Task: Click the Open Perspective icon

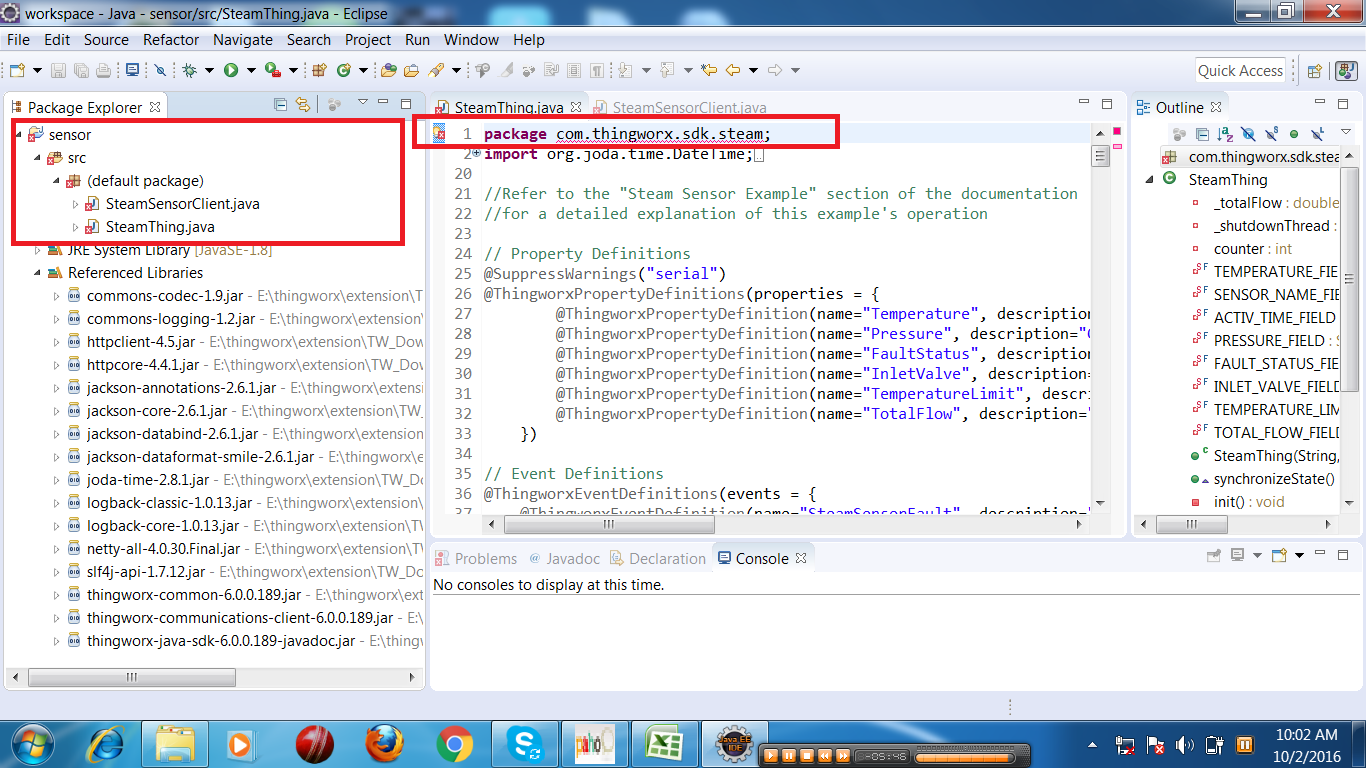Action: (x=1315, y=71)
